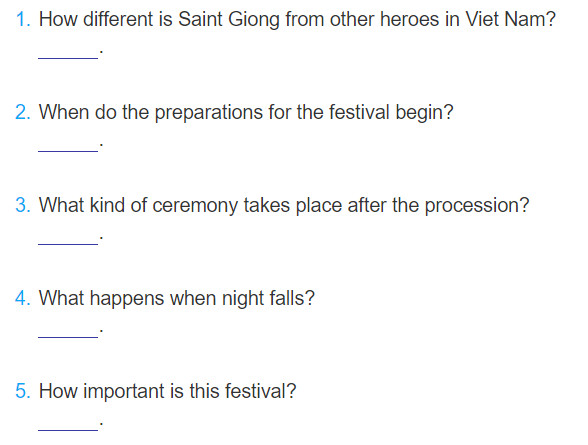
Task: Click the 'What happens when night falls?' text
Action: (177, 299)
